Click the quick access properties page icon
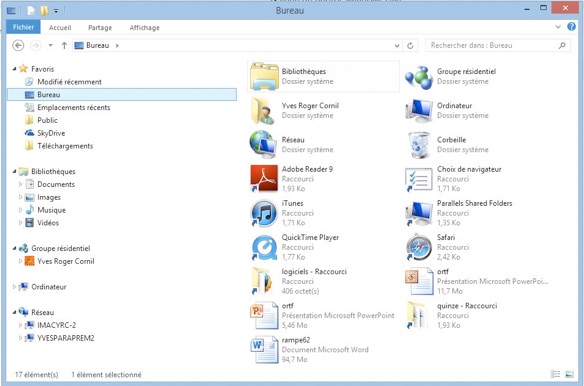 click(31, 11)
